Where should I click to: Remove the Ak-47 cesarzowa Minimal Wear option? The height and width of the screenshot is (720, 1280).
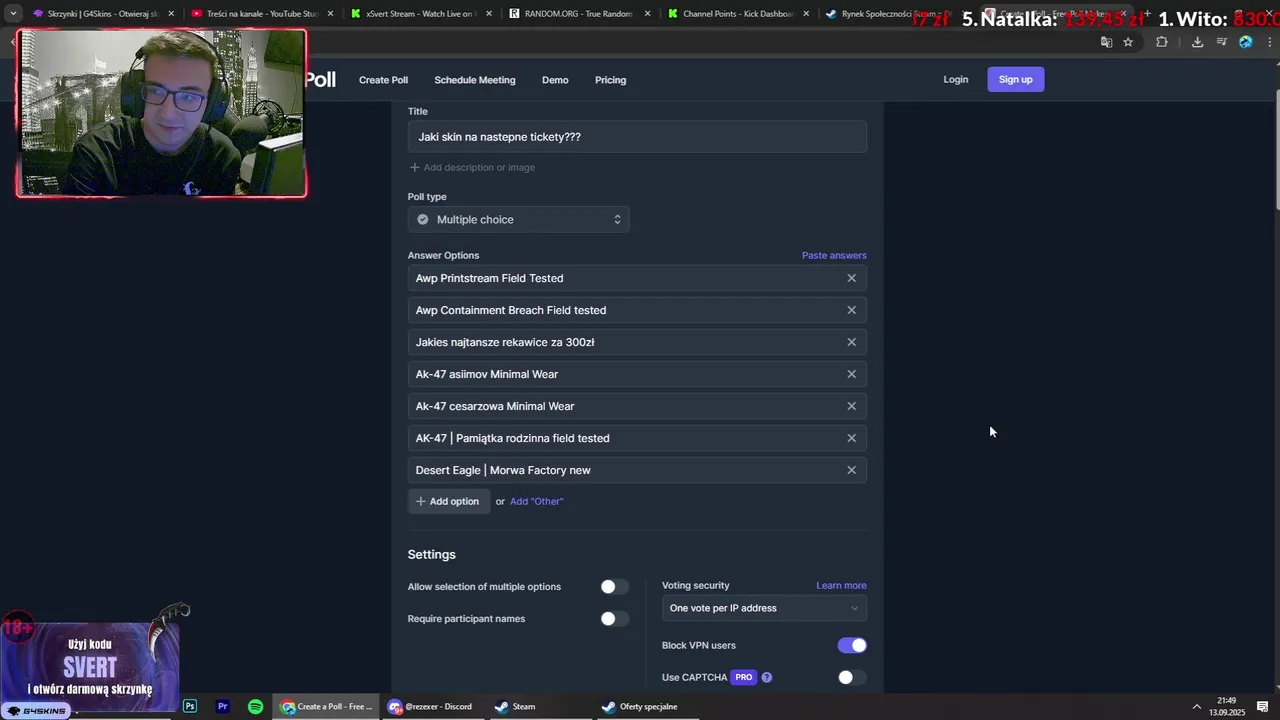[852, 406]
